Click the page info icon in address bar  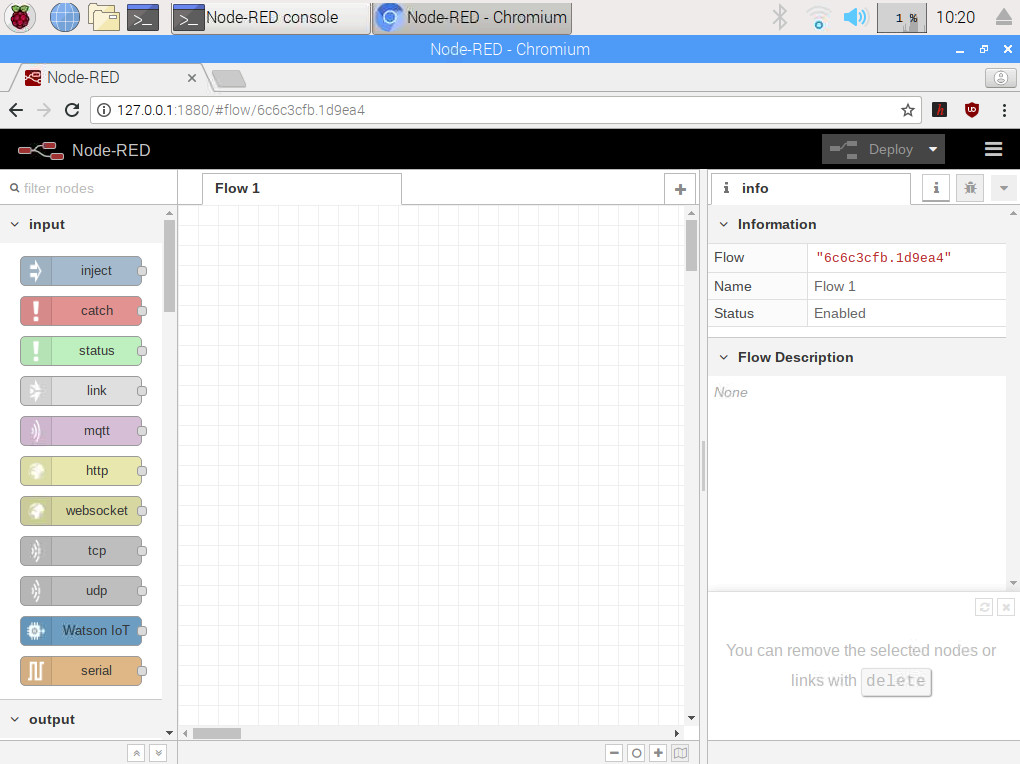pos(103,110)
